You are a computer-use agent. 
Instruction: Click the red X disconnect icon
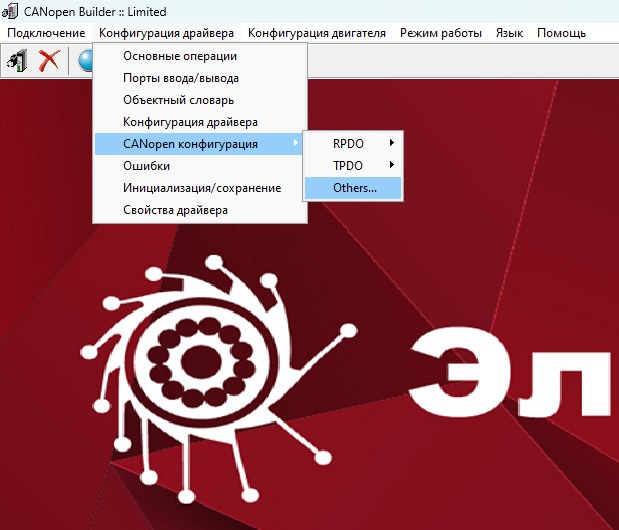(x=49, y=61)
